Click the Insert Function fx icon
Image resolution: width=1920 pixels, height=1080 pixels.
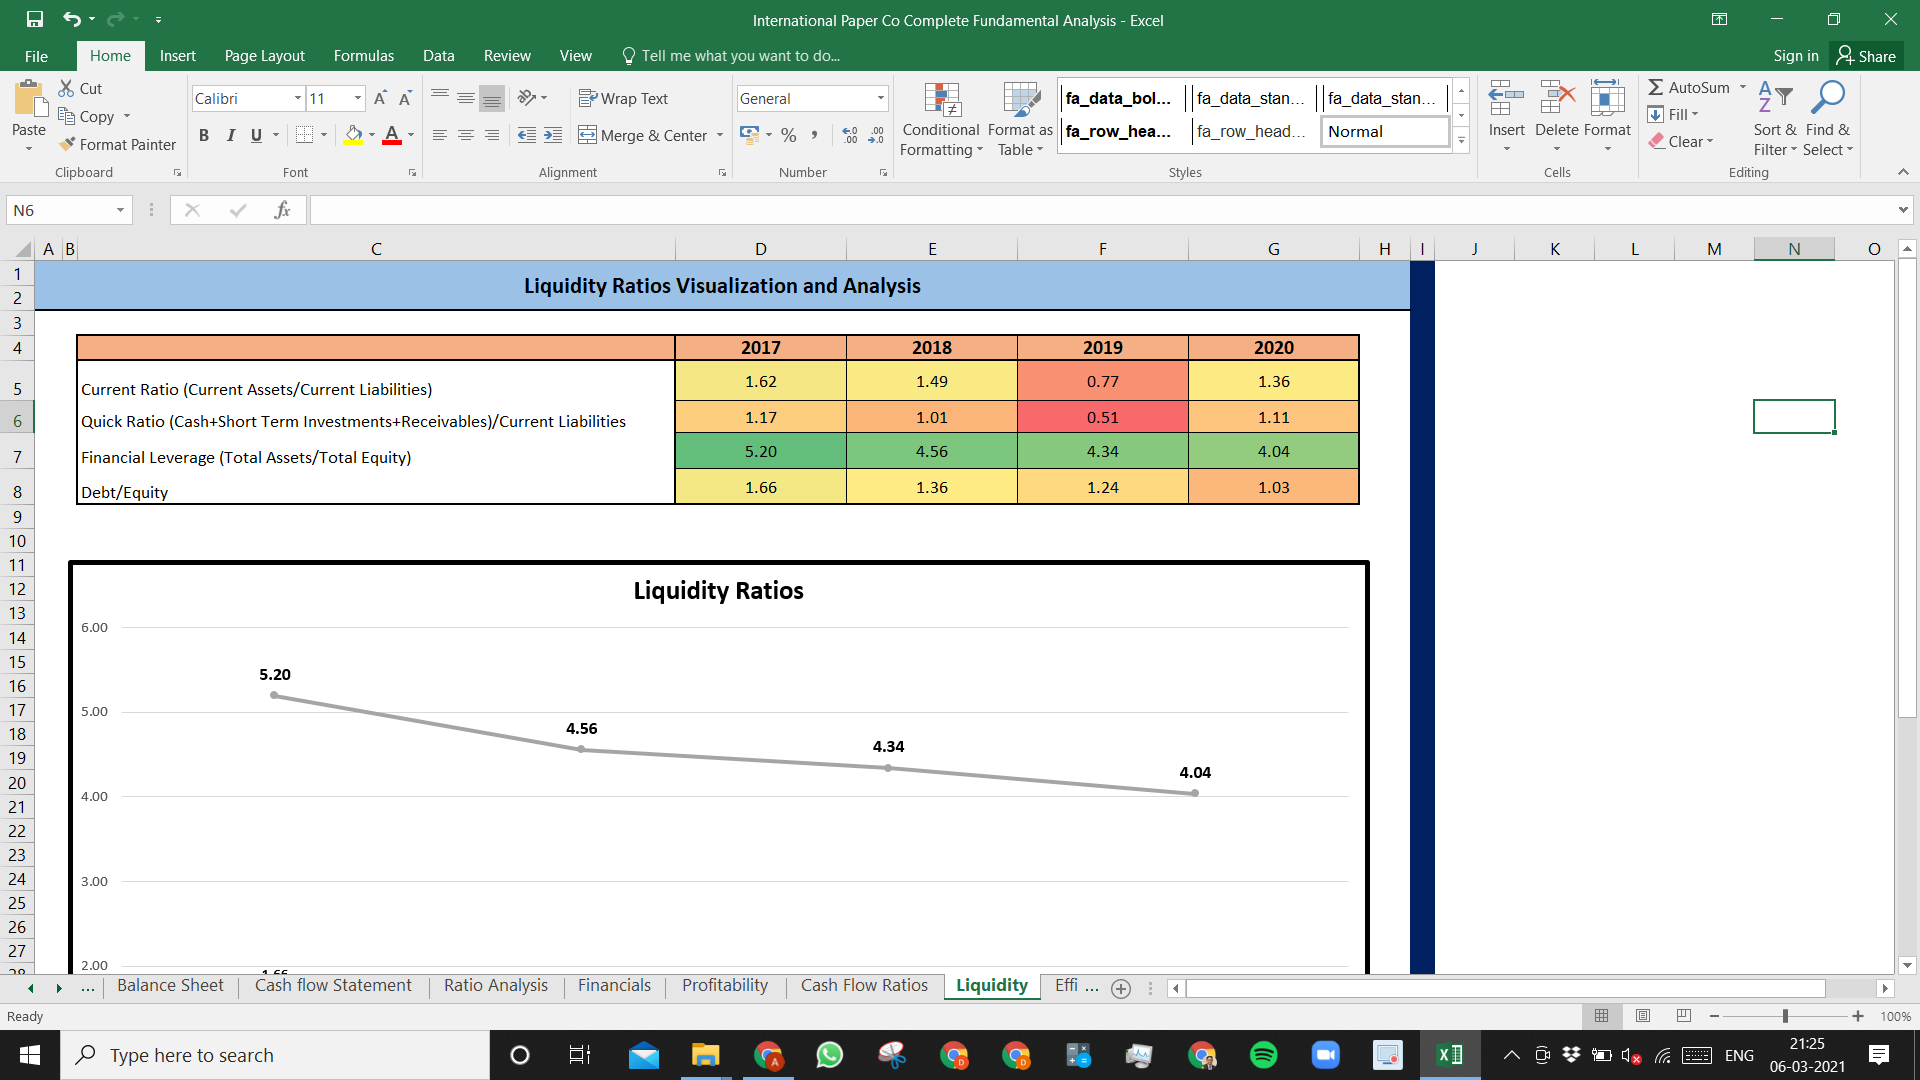(282, 210)
